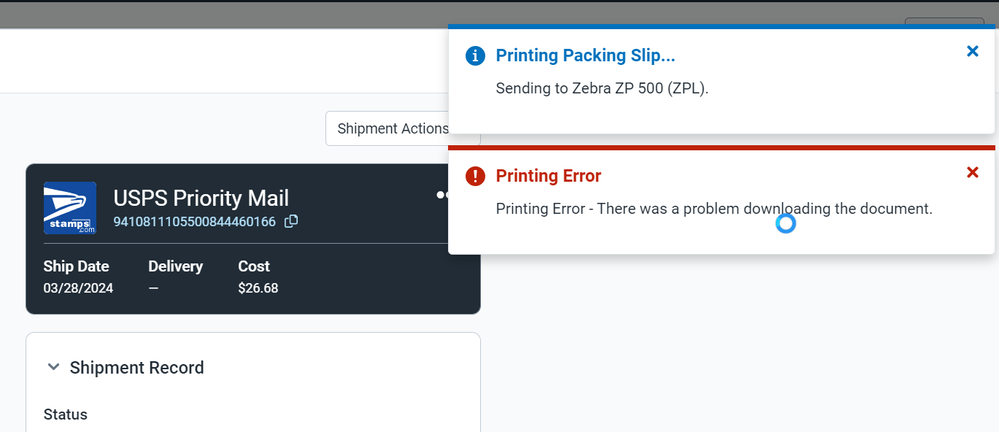
Task: Click the shipment cost $26.68
Action: point(258,288)
